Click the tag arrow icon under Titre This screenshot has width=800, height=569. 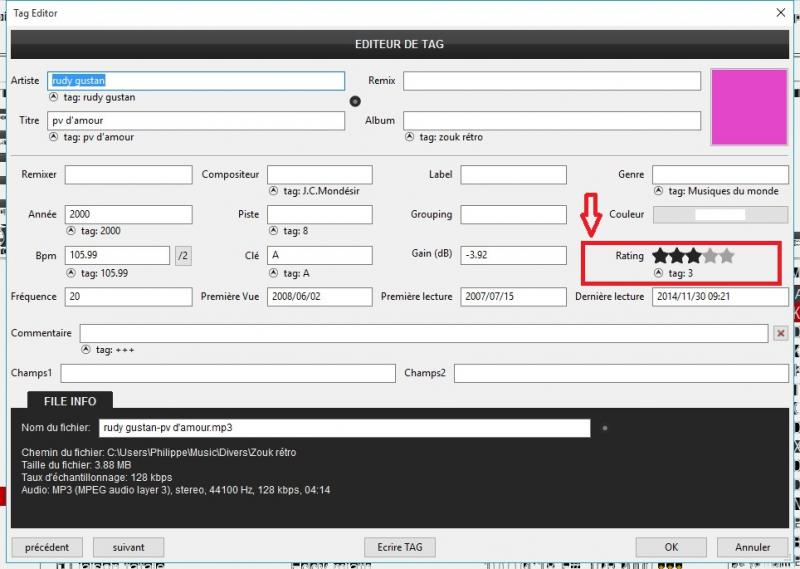53,137
